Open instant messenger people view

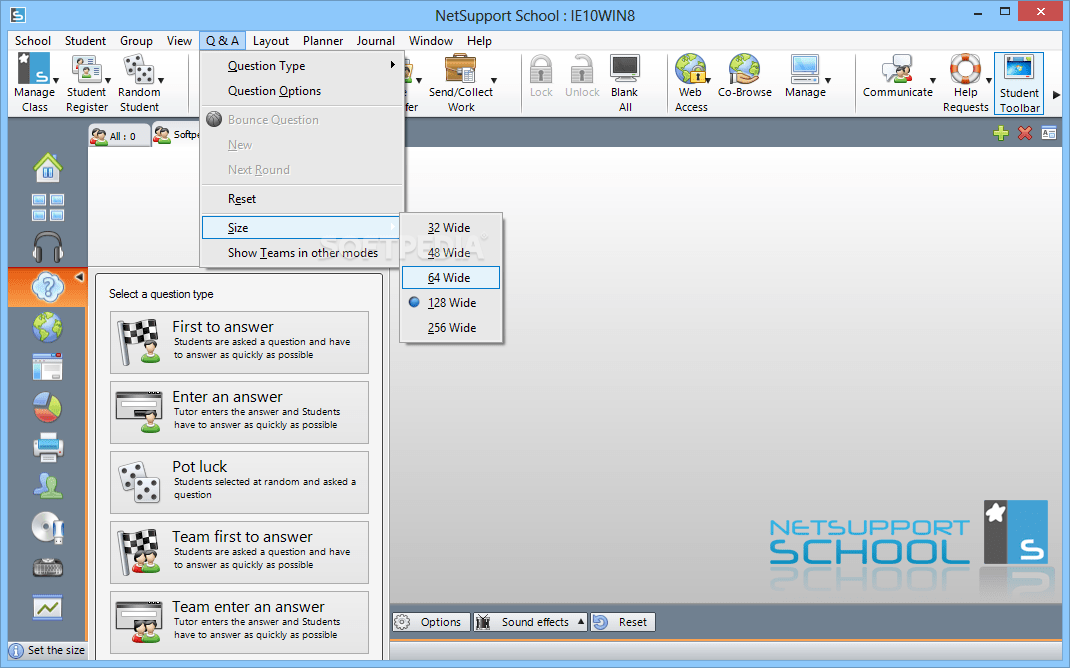48,487
